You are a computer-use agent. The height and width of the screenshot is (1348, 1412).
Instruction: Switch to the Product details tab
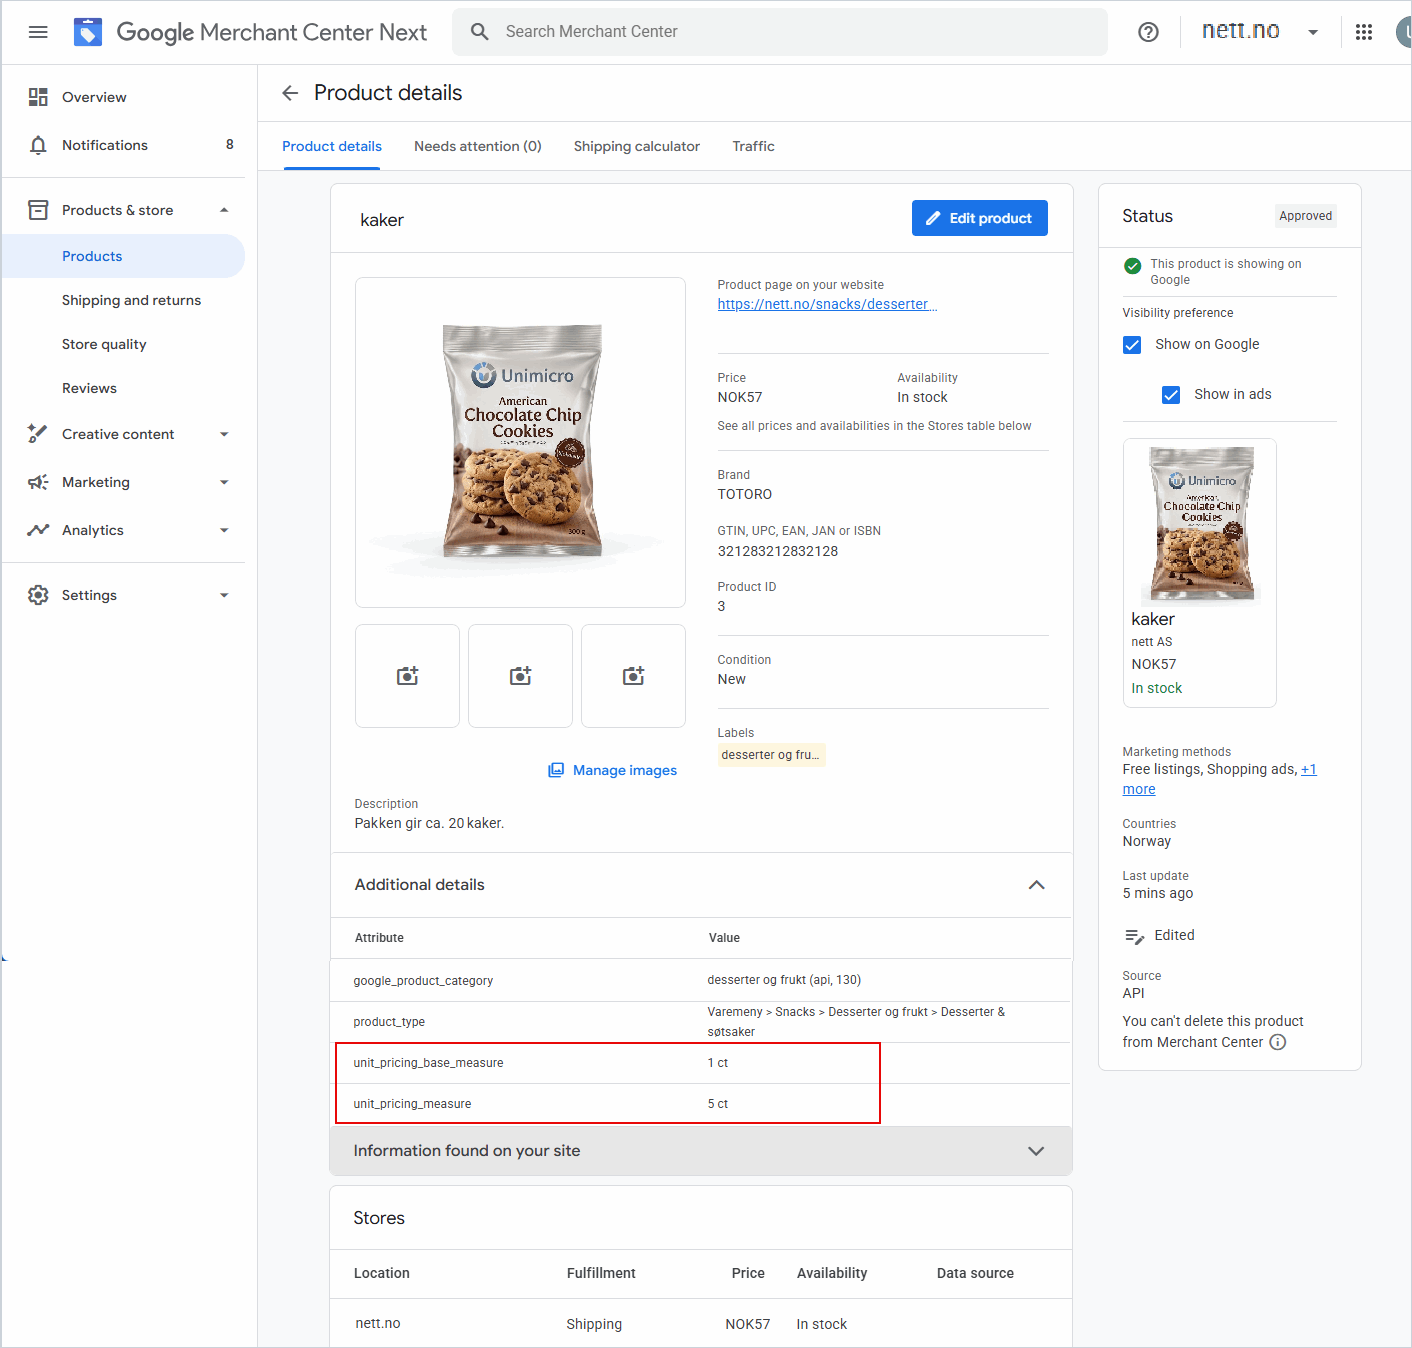(332, 146)
